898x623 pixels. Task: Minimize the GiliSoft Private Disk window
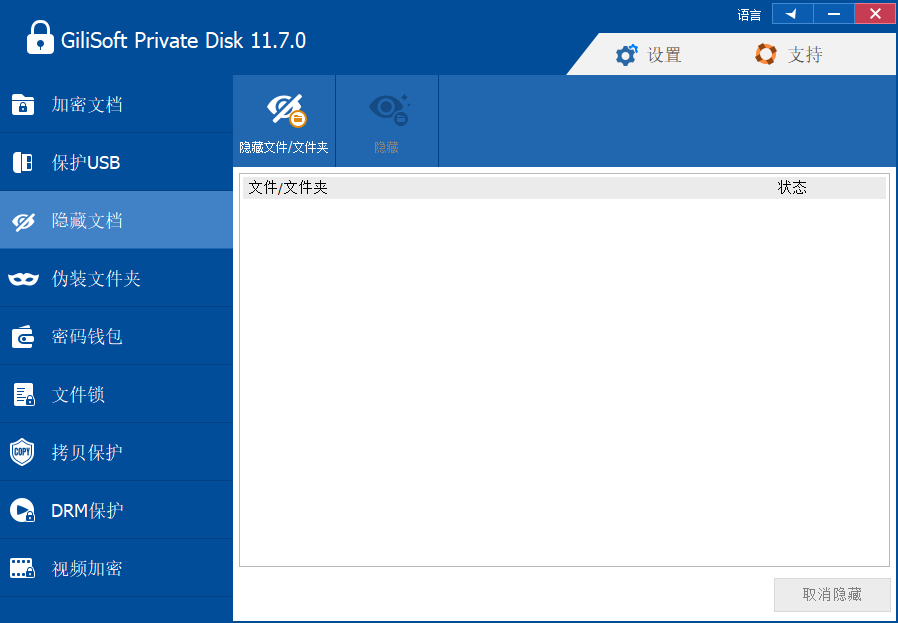(834, 14)
